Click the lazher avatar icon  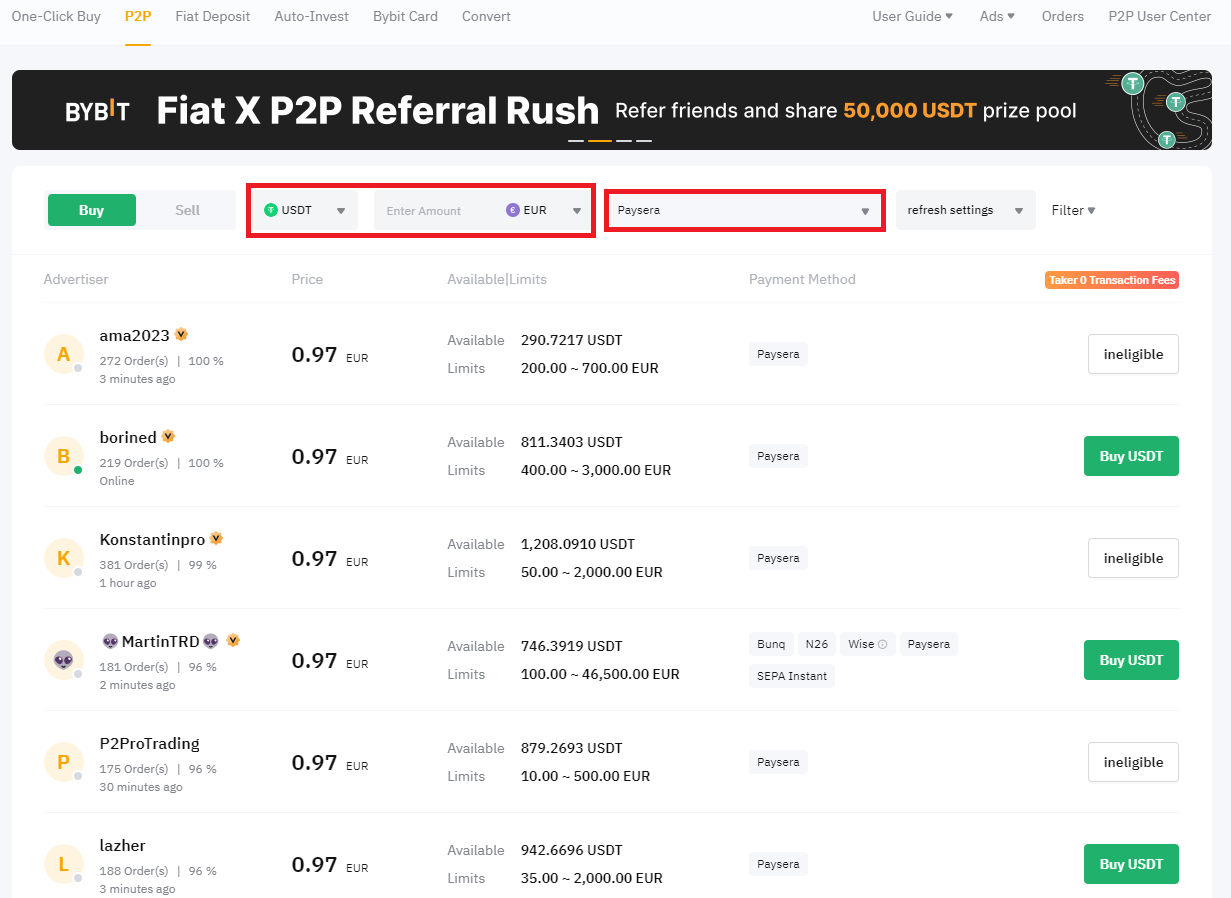point(63,864)
